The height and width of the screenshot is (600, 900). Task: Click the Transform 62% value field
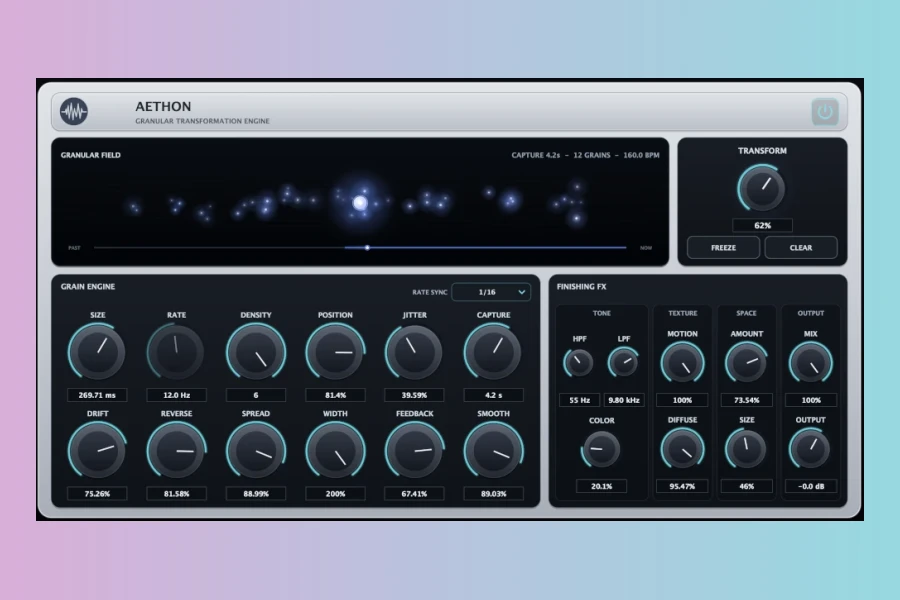tap(762, 225)
